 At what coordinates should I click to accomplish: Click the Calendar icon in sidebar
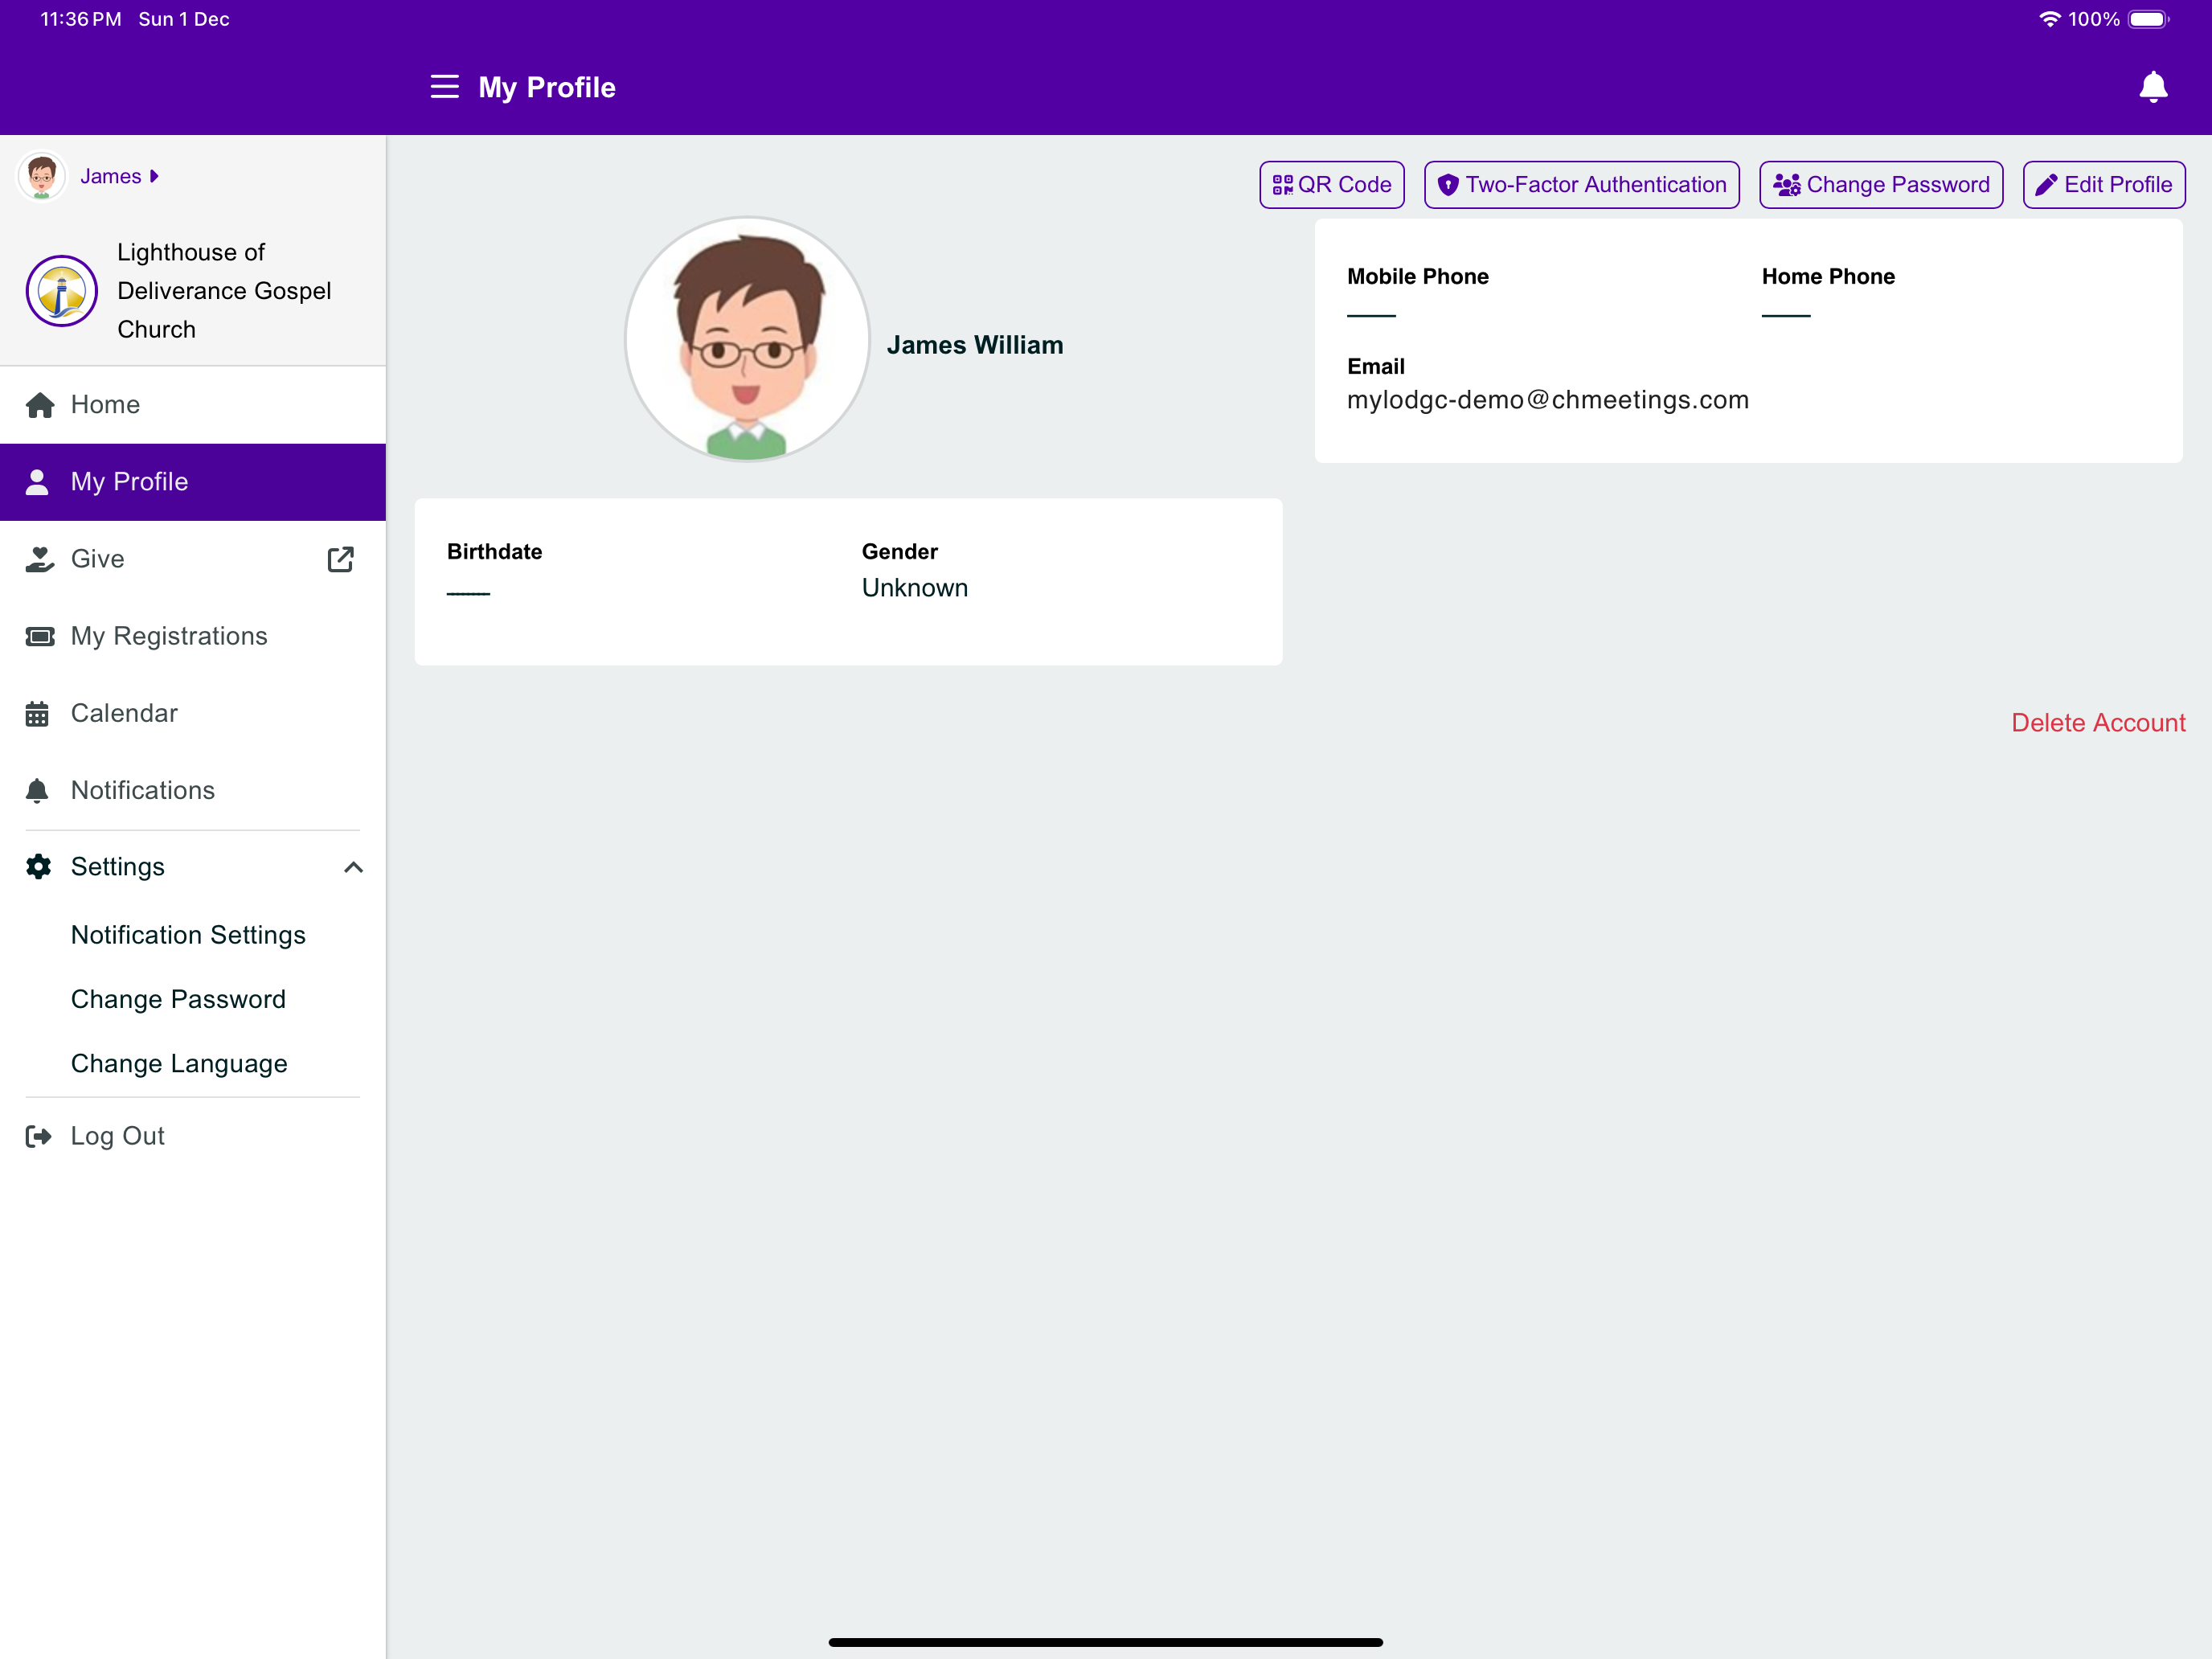pos(37,714)
